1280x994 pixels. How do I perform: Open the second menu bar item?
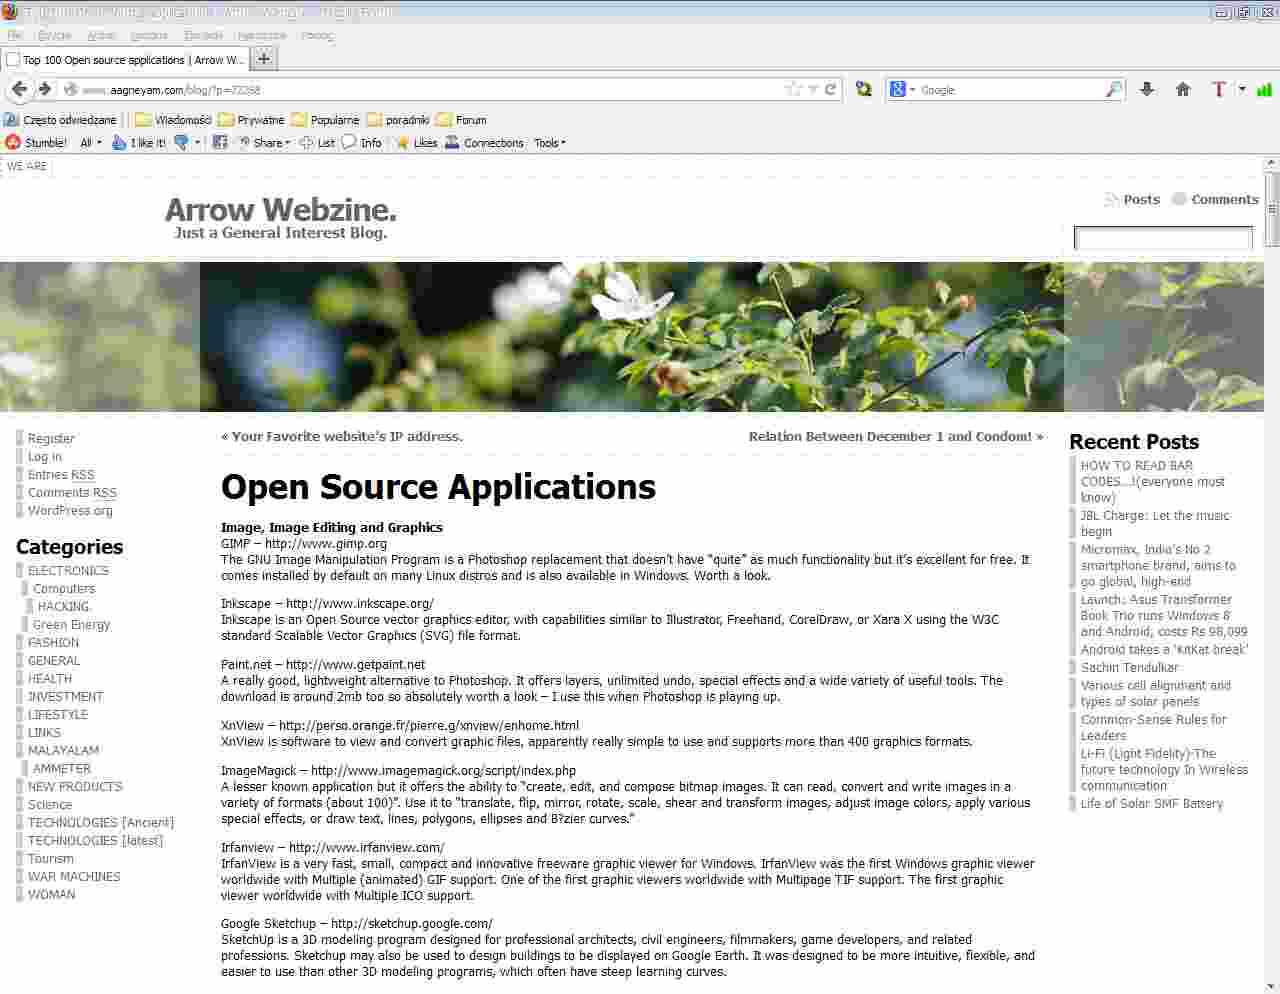pos(54,35)
